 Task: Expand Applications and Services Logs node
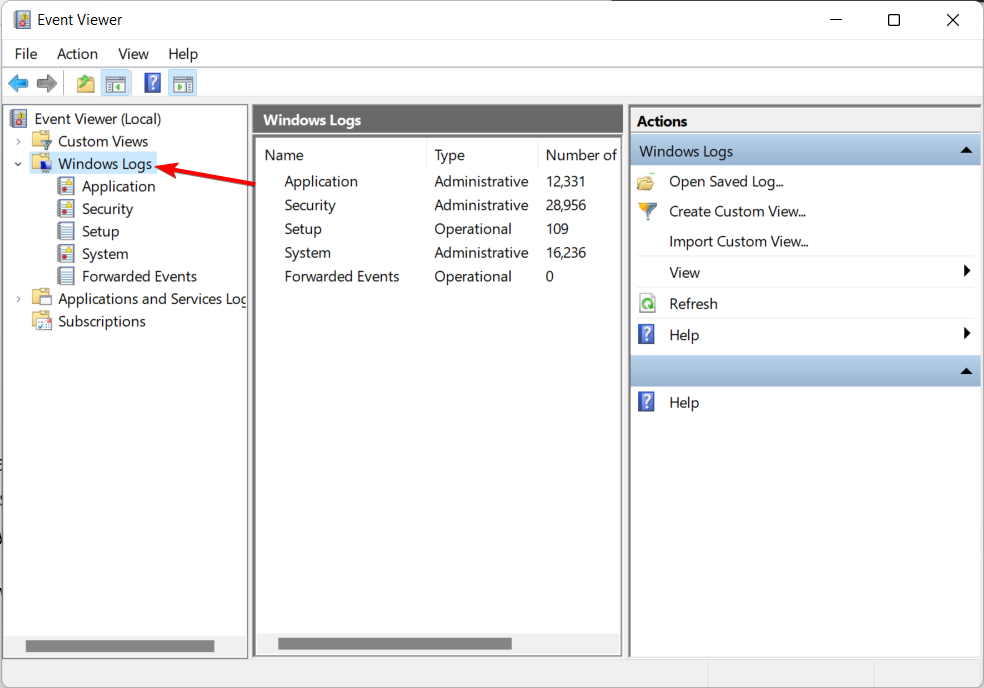click(x=18, y=299)
